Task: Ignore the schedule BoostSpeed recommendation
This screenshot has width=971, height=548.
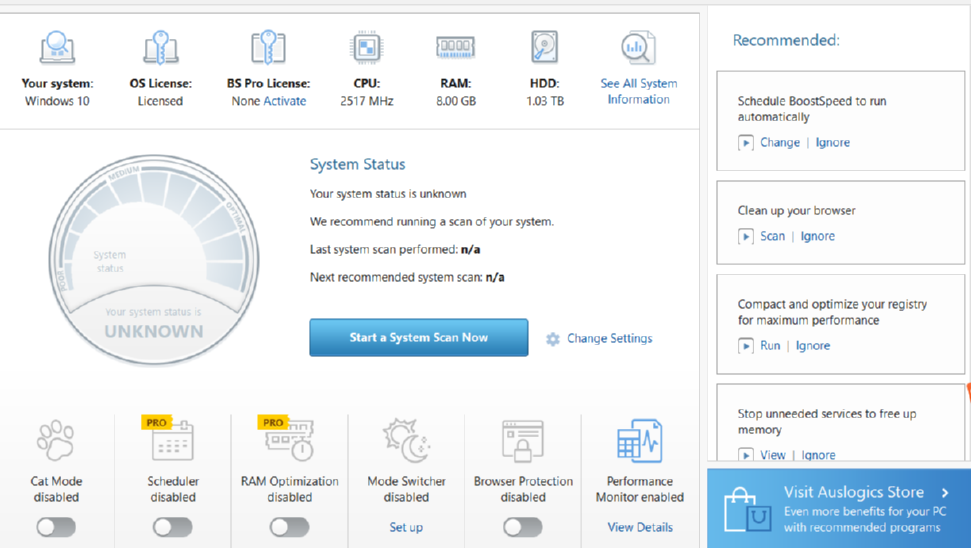Action: click(832, 142)
